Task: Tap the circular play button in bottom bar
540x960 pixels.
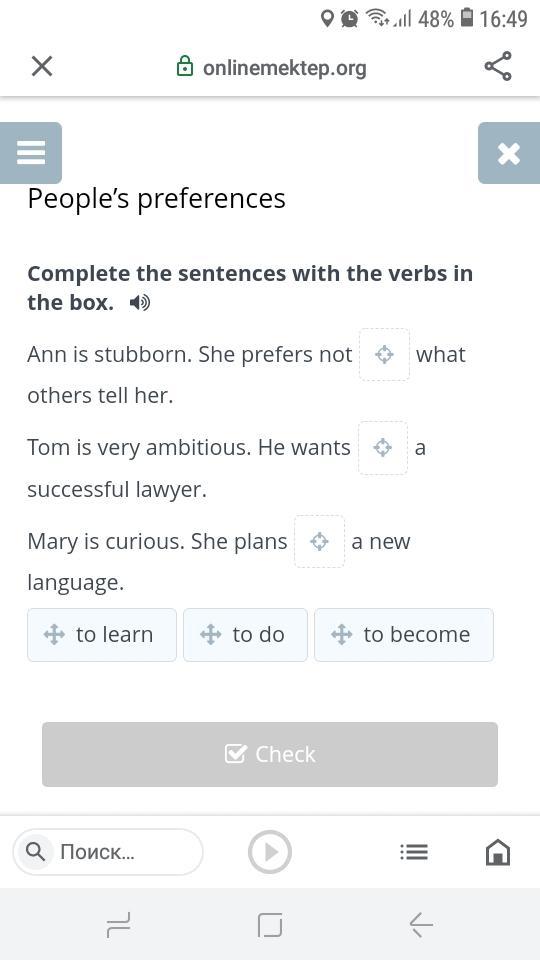Action: (x=269, y=852)
